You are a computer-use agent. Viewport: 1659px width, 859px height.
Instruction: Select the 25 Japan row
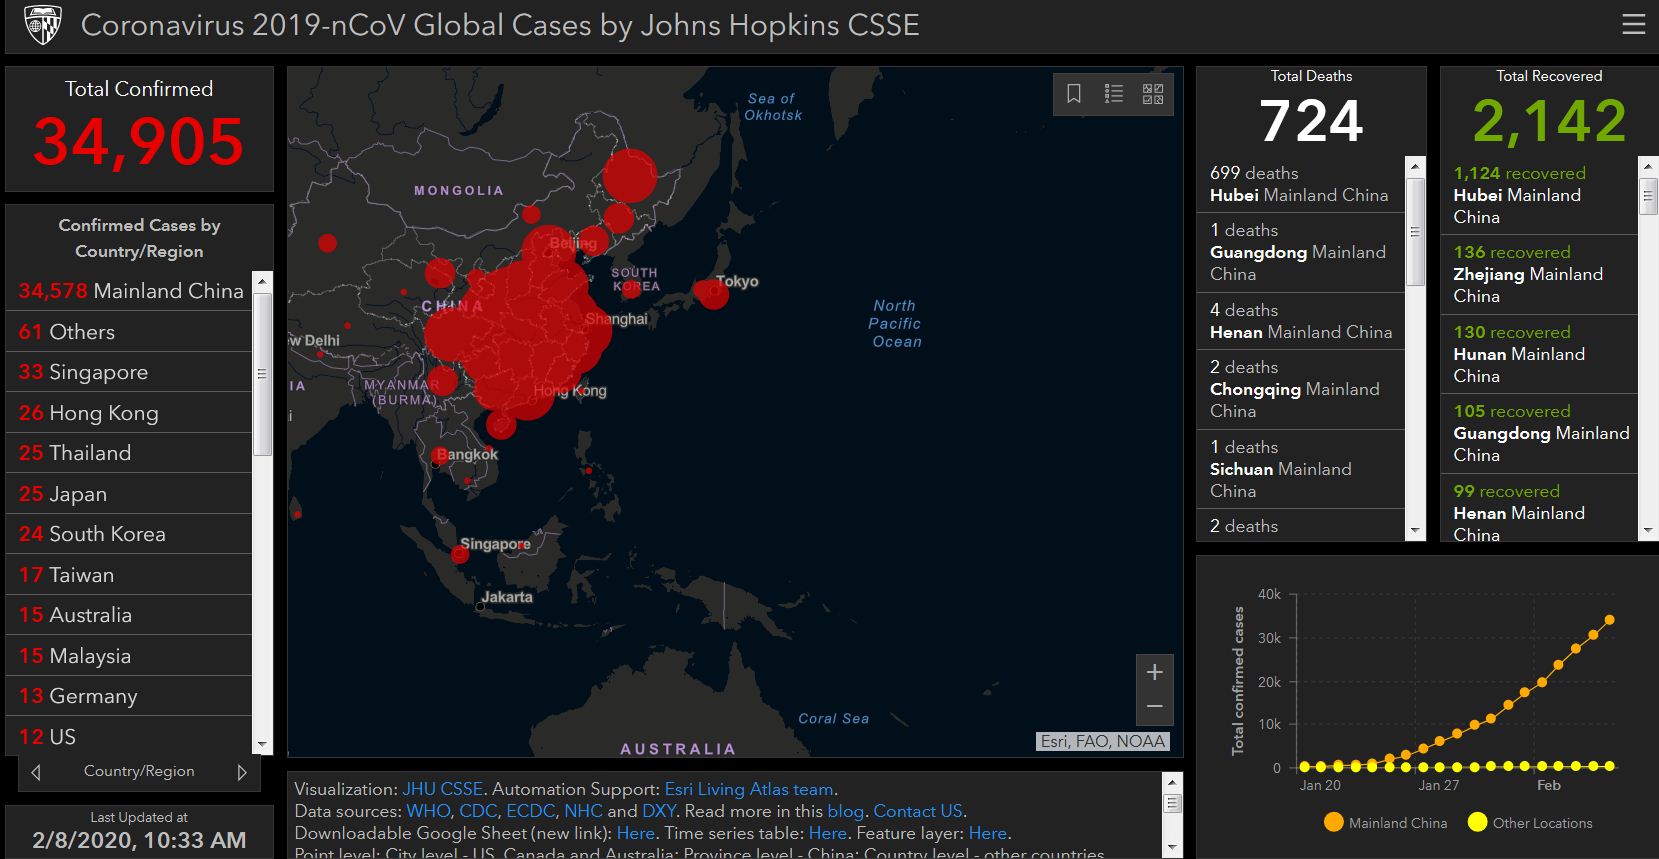tap(129, 494)
